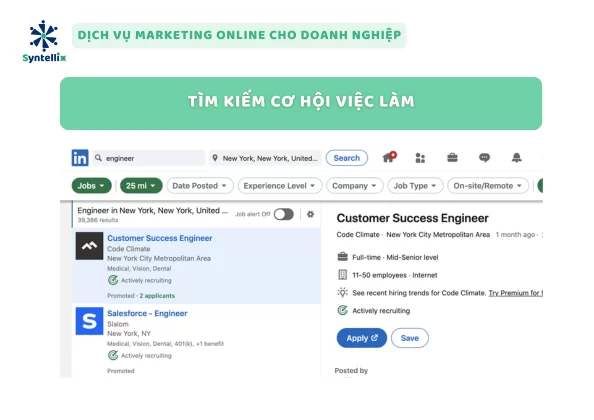Image resolution: width=594 pixels, height=420 pixels.
Task: Click the New York location field
Action: (265, 158)
